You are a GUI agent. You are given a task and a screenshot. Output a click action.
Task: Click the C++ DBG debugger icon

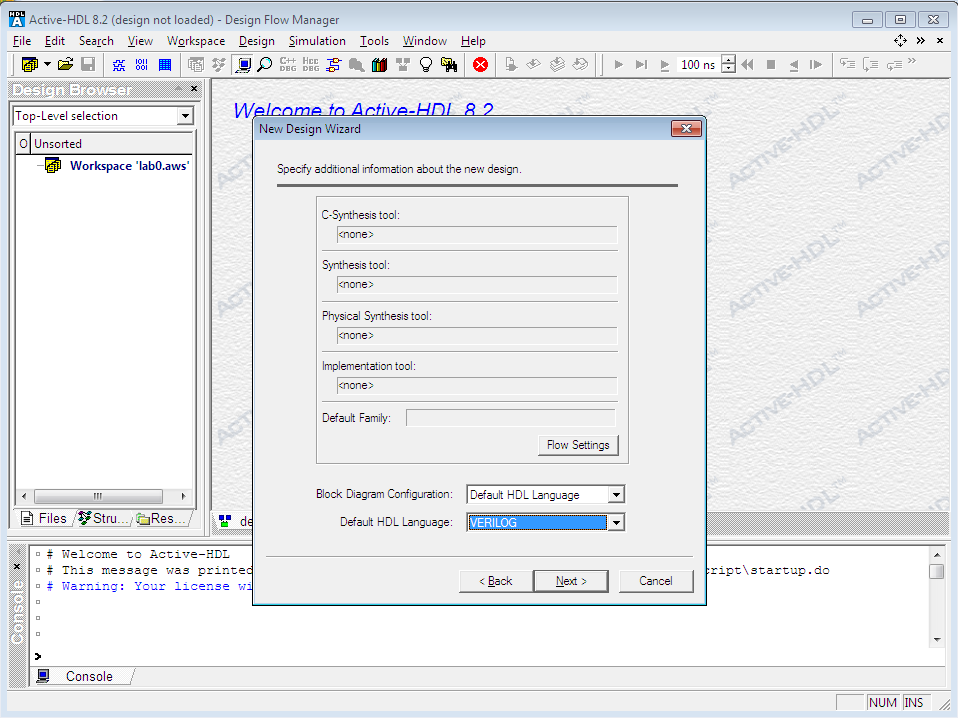click(x=288, y=65)
